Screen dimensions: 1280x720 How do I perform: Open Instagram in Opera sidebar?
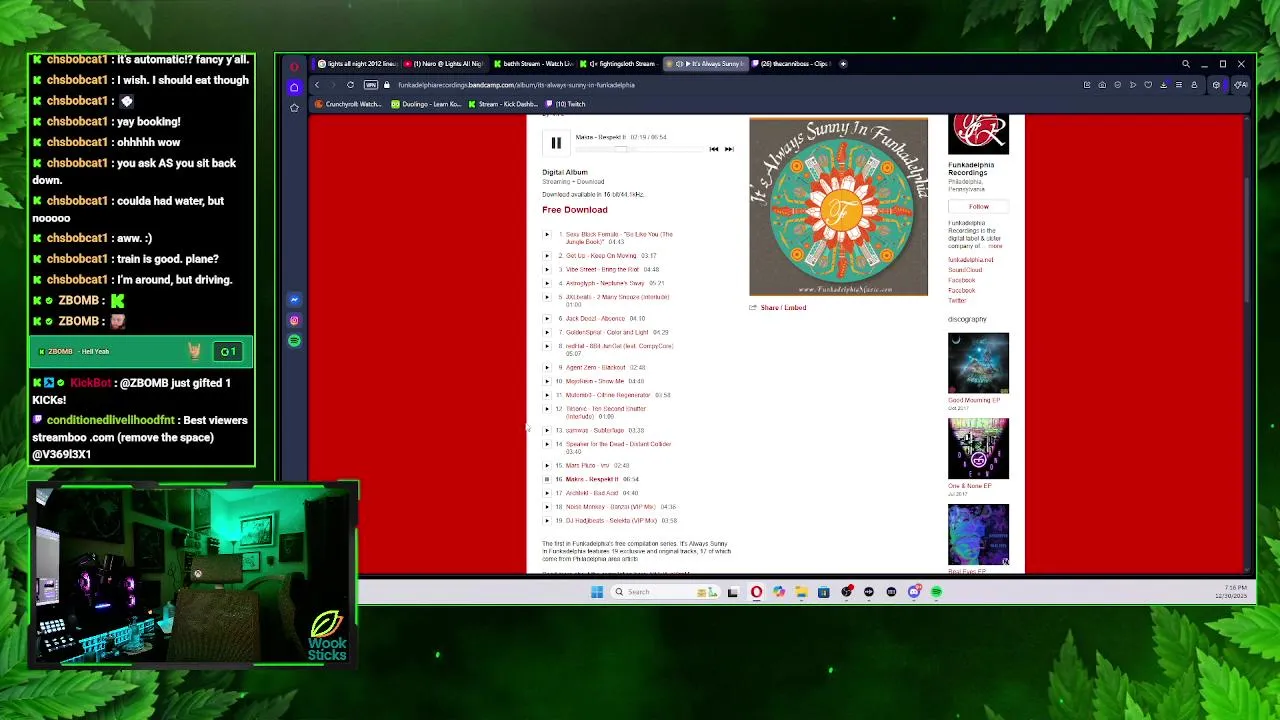294,321
